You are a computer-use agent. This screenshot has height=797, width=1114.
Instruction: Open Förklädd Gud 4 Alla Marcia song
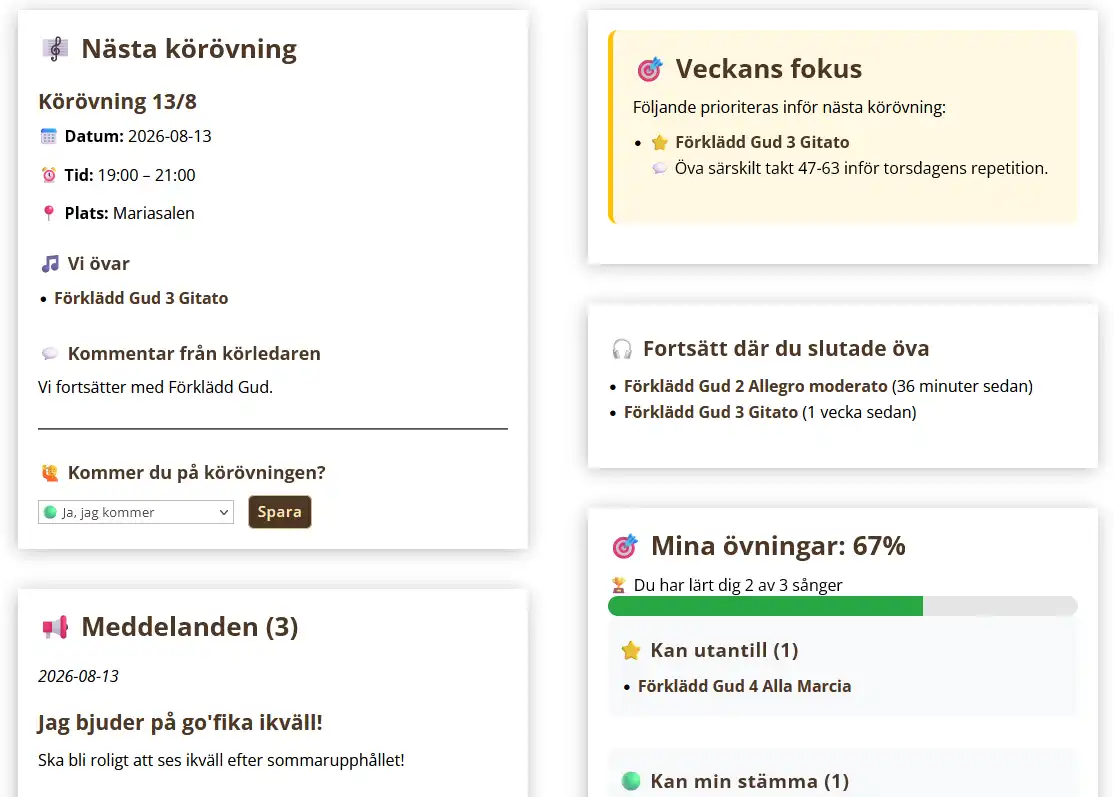pyautogui.click(x=744, y=686)
